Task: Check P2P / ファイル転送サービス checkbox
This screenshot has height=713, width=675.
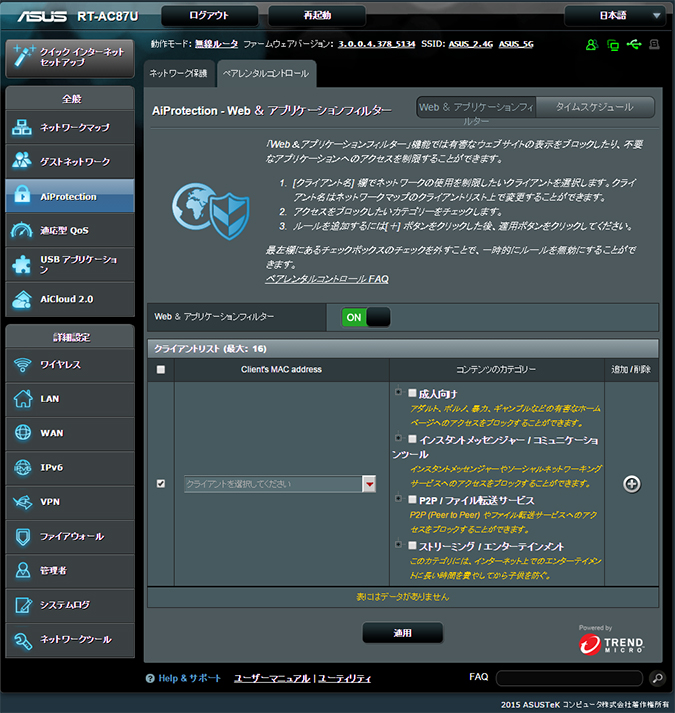Action: point(412,499)
